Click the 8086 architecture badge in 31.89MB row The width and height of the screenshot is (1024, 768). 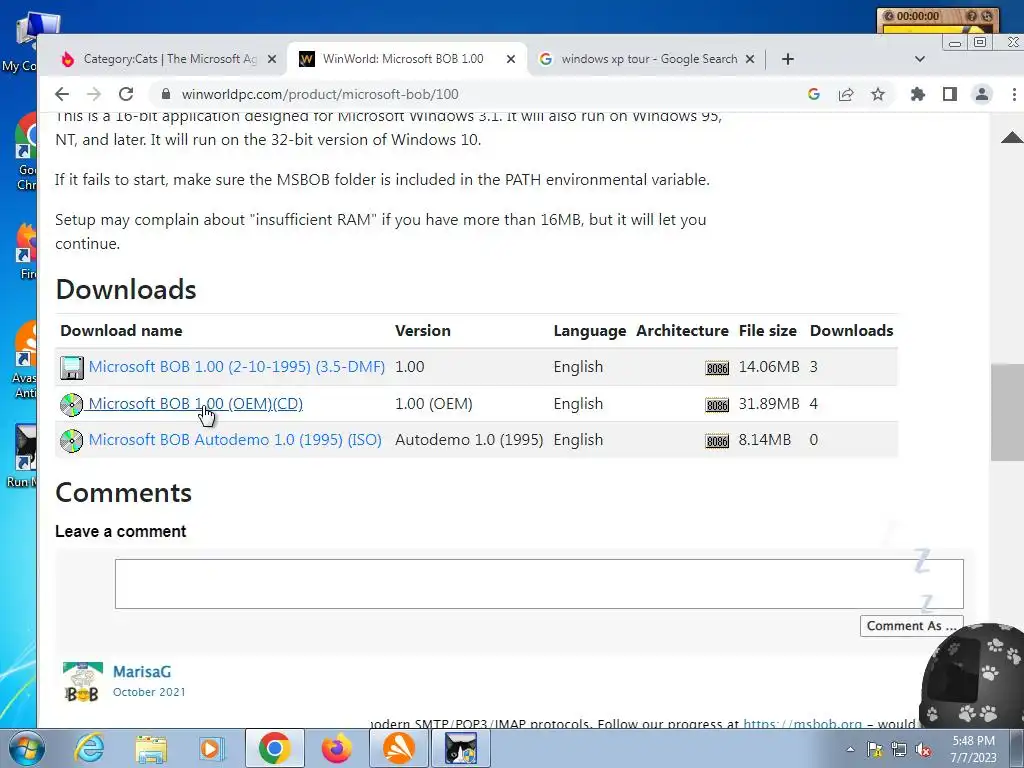pos(717,405)
